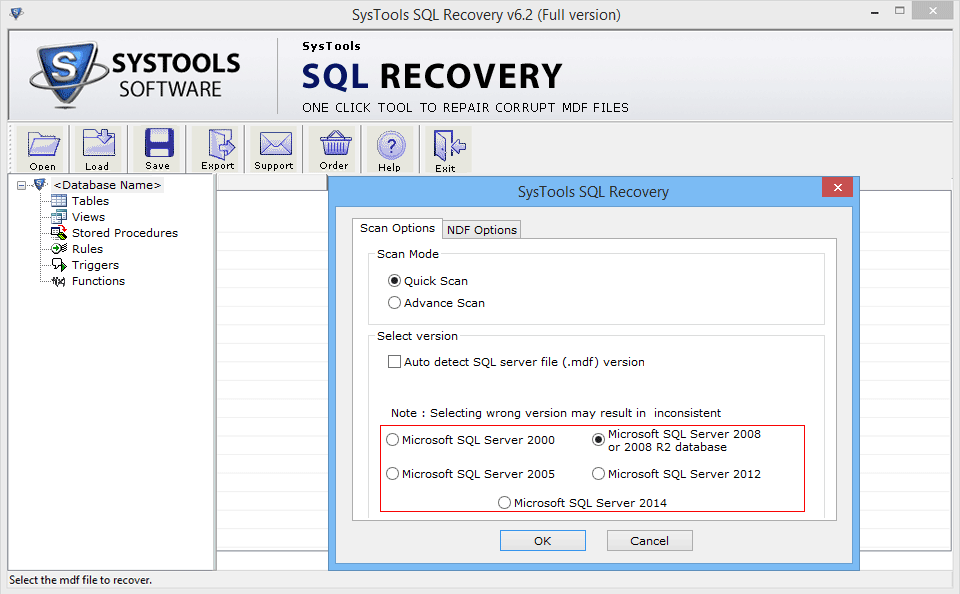Close the SysTools SQL Recovery dialog

point(838,187)
